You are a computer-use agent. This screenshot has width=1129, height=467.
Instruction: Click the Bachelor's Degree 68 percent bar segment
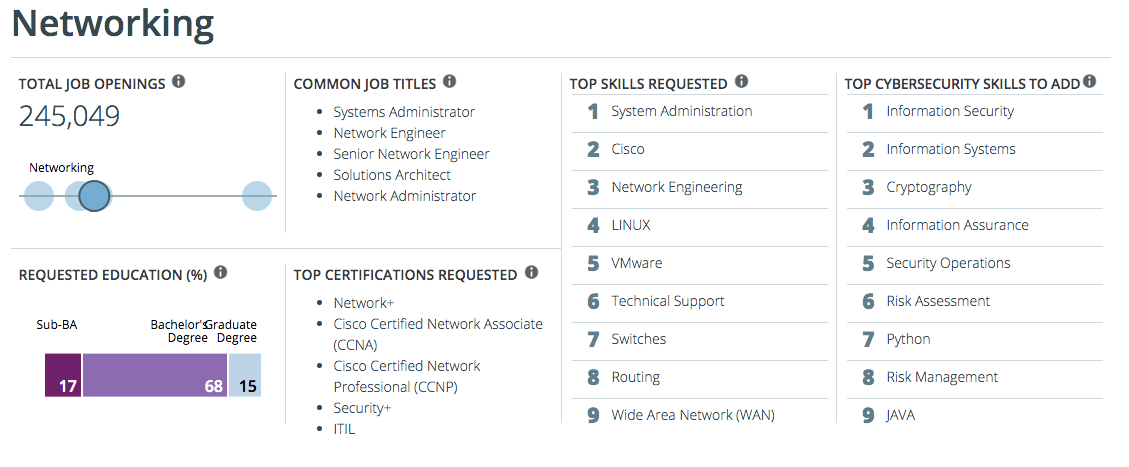[155, 375]
